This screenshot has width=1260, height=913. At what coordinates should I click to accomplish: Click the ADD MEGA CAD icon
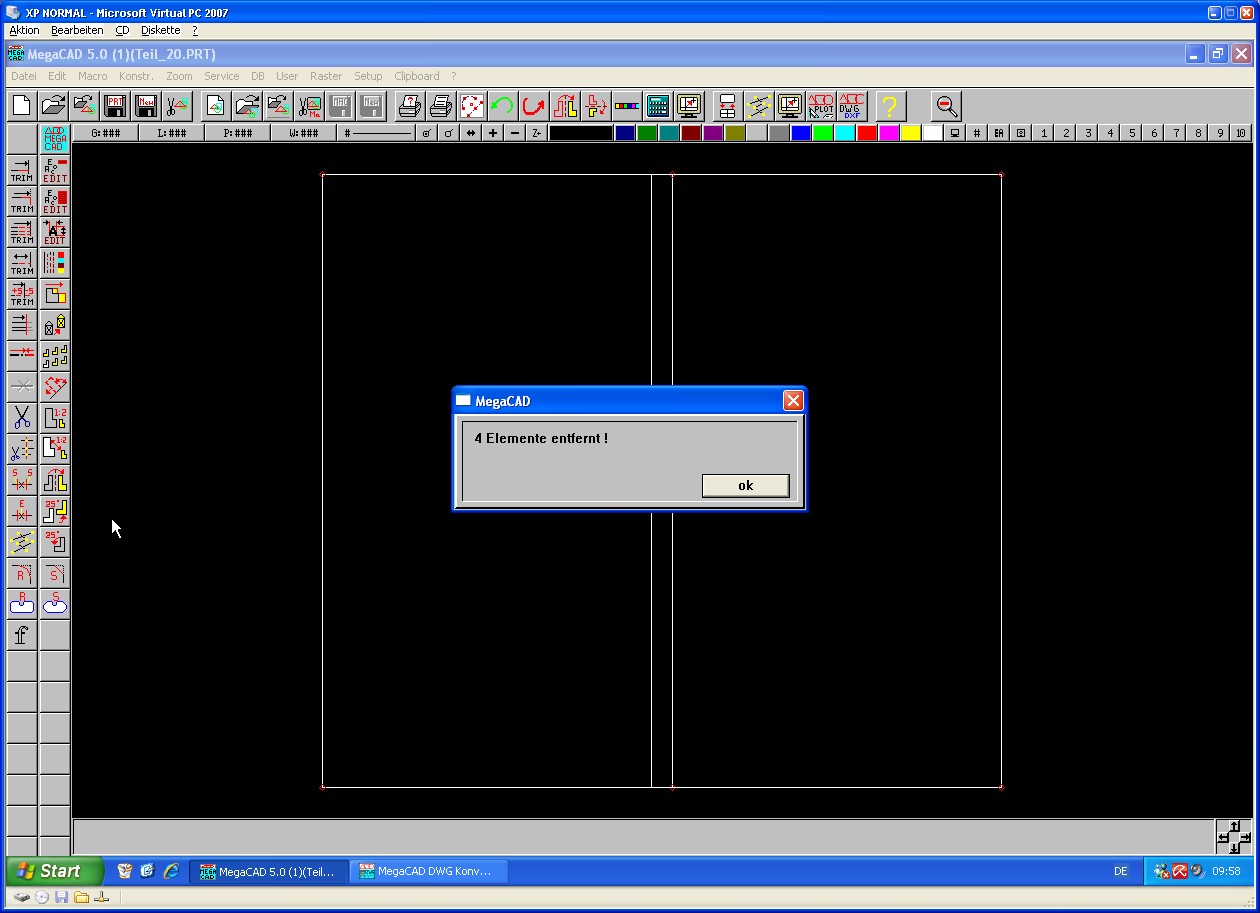click(55, 139)
